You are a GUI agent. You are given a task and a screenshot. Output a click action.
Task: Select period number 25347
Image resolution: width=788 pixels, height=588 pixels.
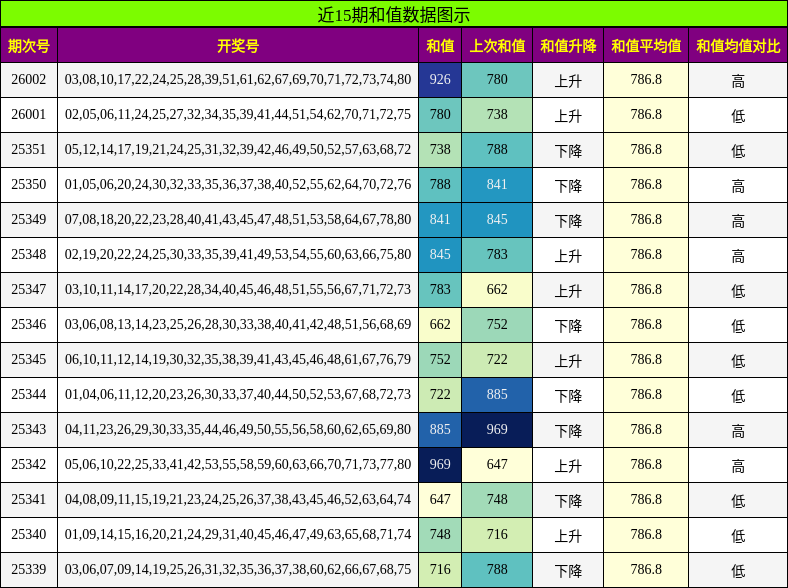coord(29,289)
